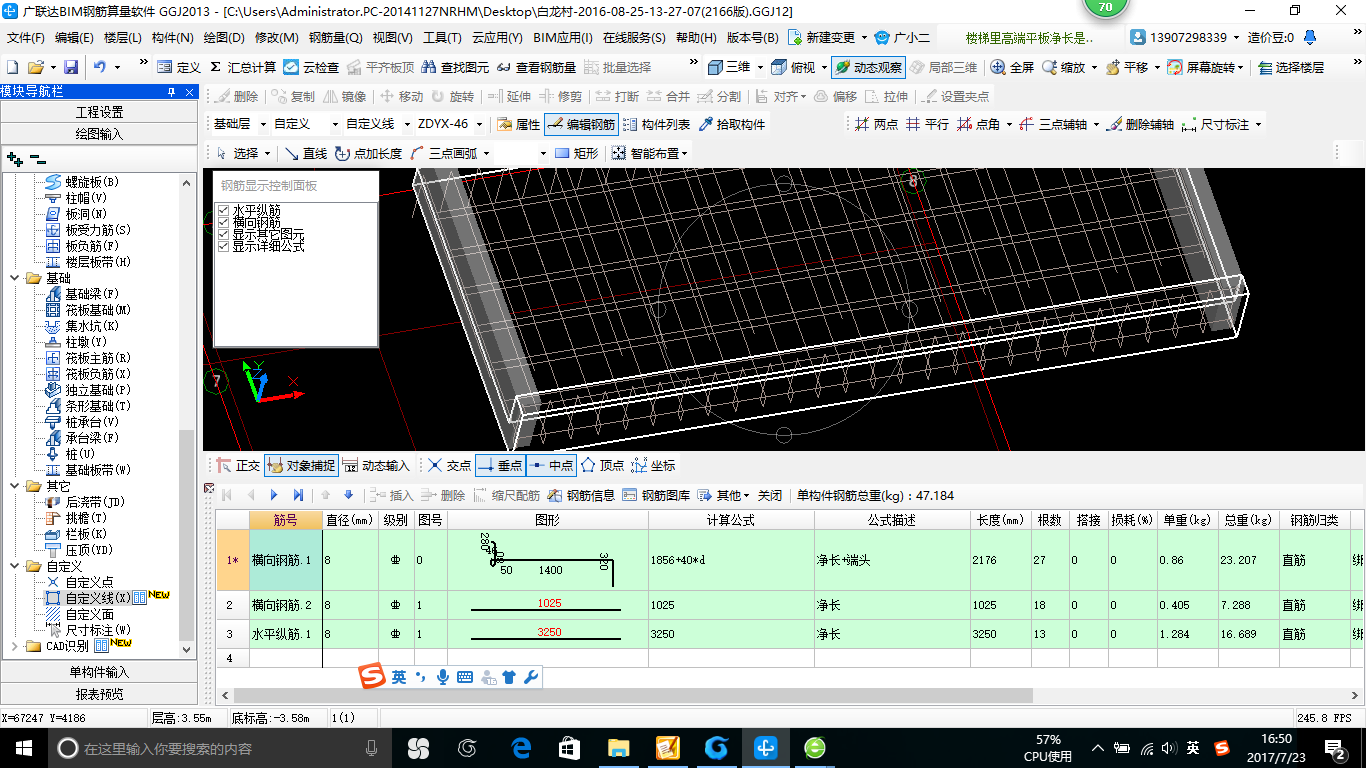Select the 直线 line drawing tool
The width and height of the screenshot is (1366, 768).
(306, 153)
